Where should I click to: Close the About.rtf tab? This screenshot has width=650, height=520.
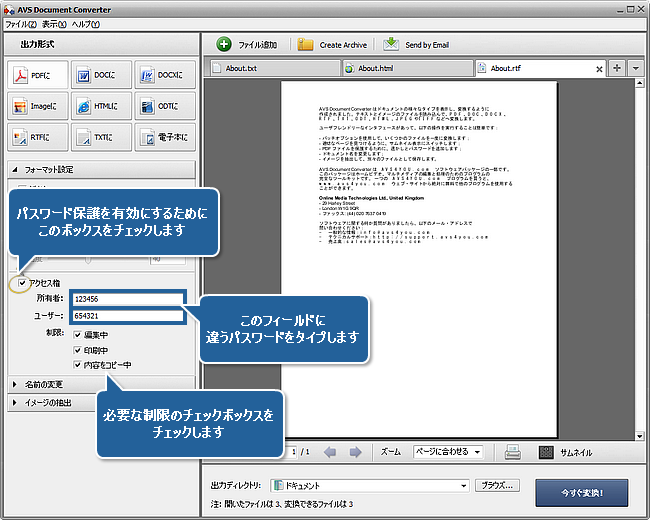pos(599,69)
